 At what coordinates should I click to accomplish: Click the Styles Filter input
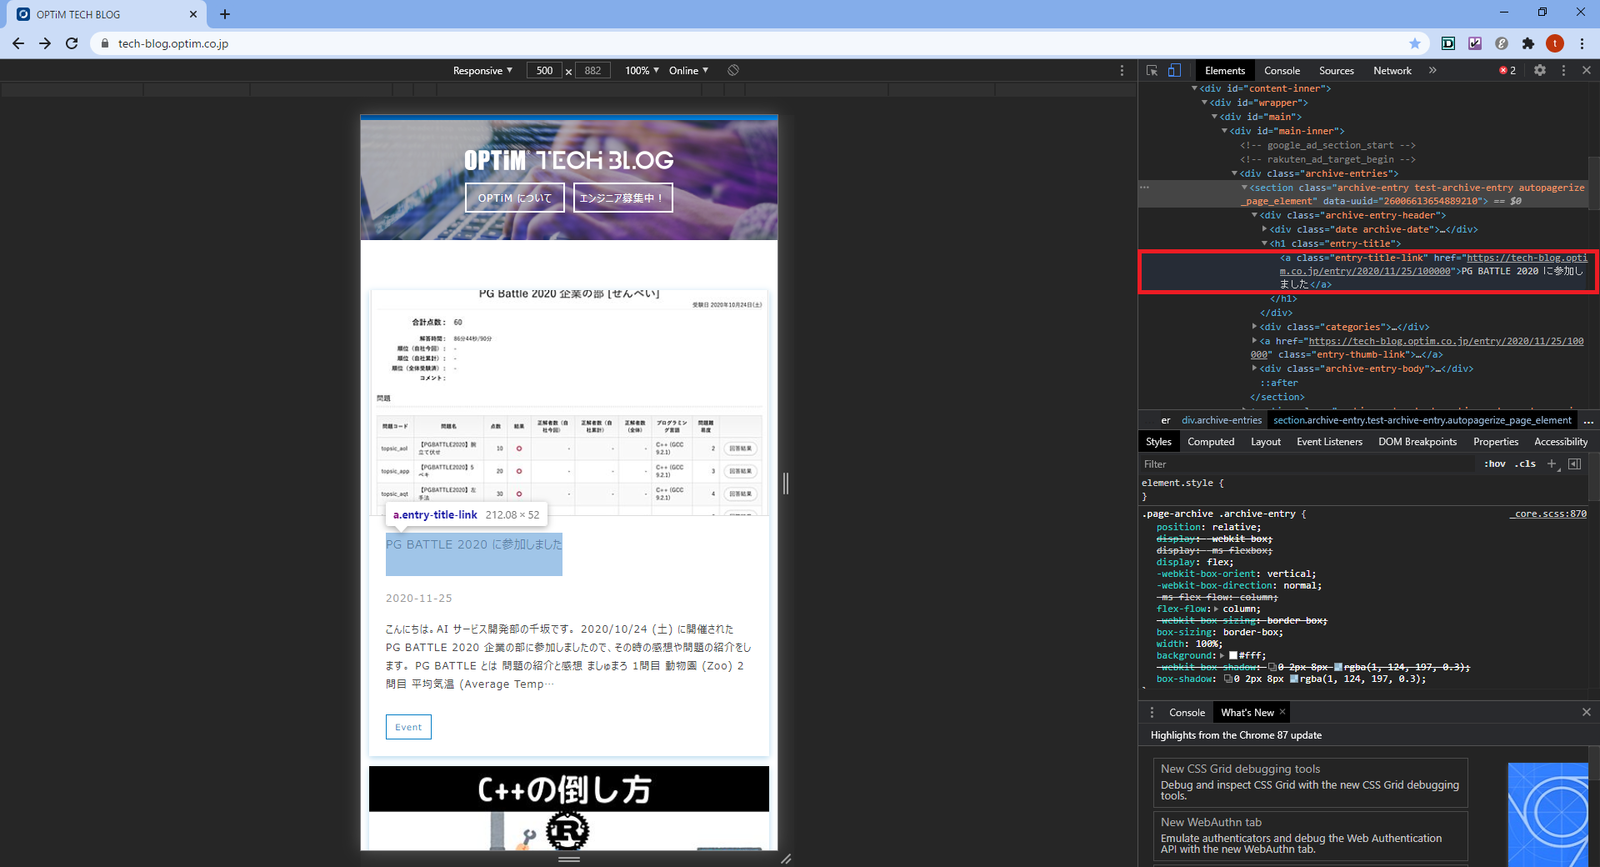(1307, 464)
